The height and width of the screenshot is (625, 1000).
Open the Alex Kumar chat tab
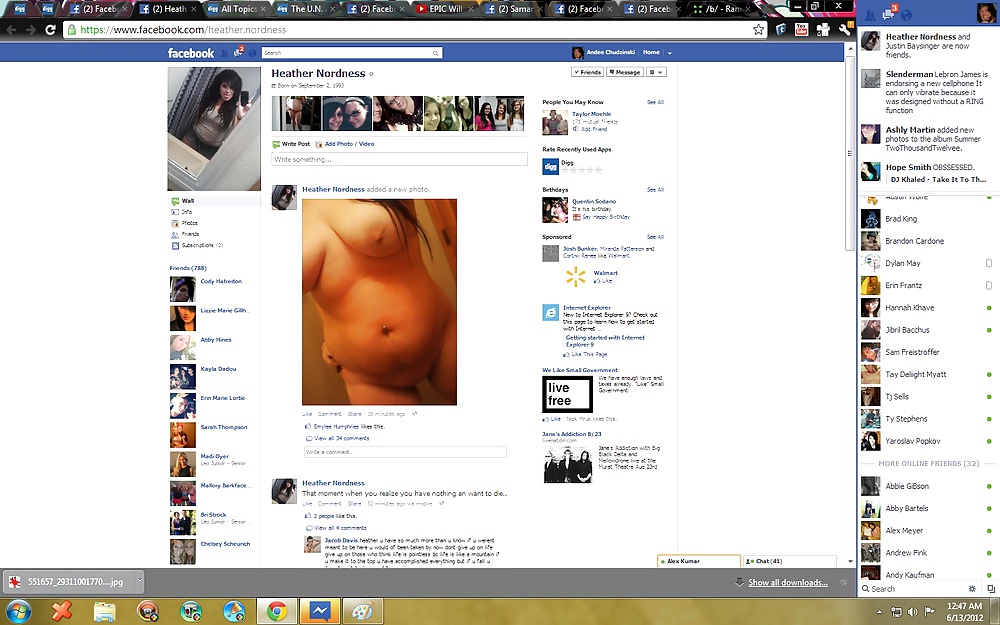(x=699, y=561)
